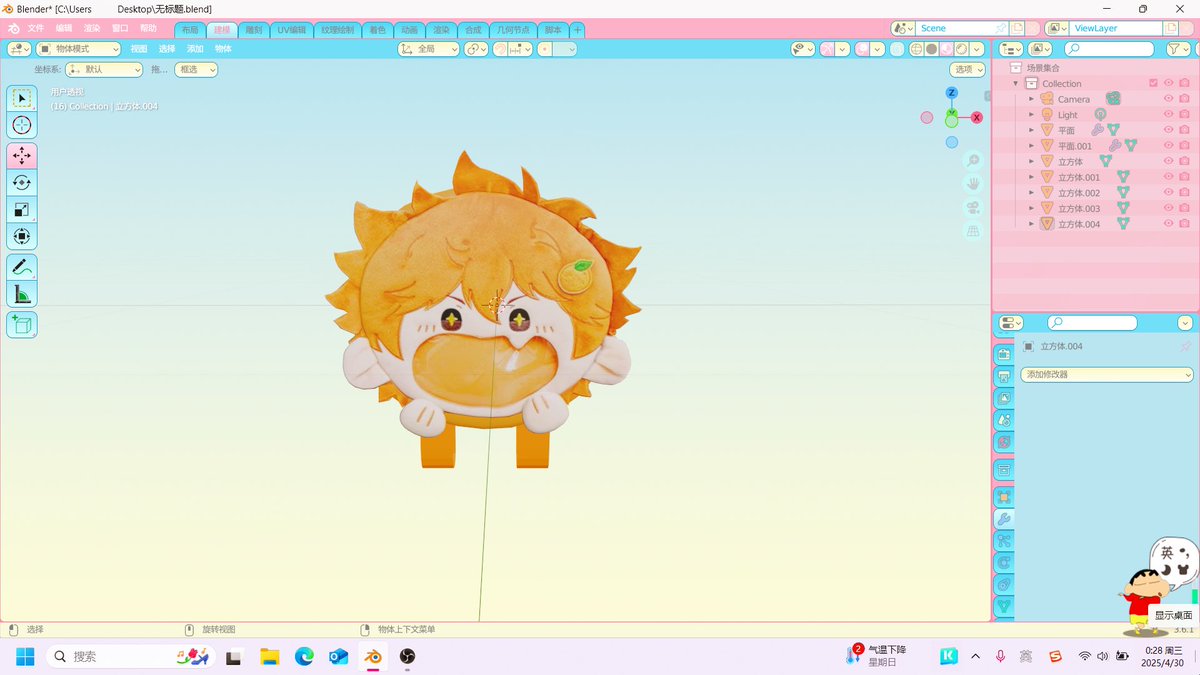This screenshot has height=675, width=1200.
Task: Open the outliner filter dropdown
Action: (x=1179, y=48)
